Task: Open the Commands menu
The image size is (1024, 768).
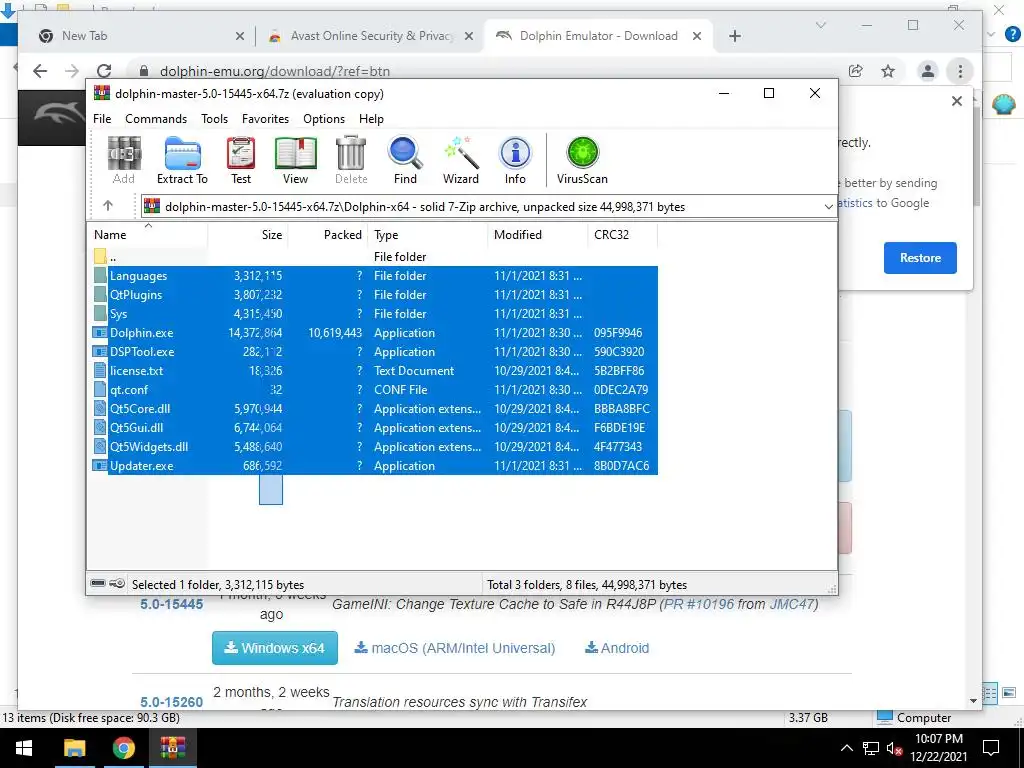Action: click(x=156, y=119)
